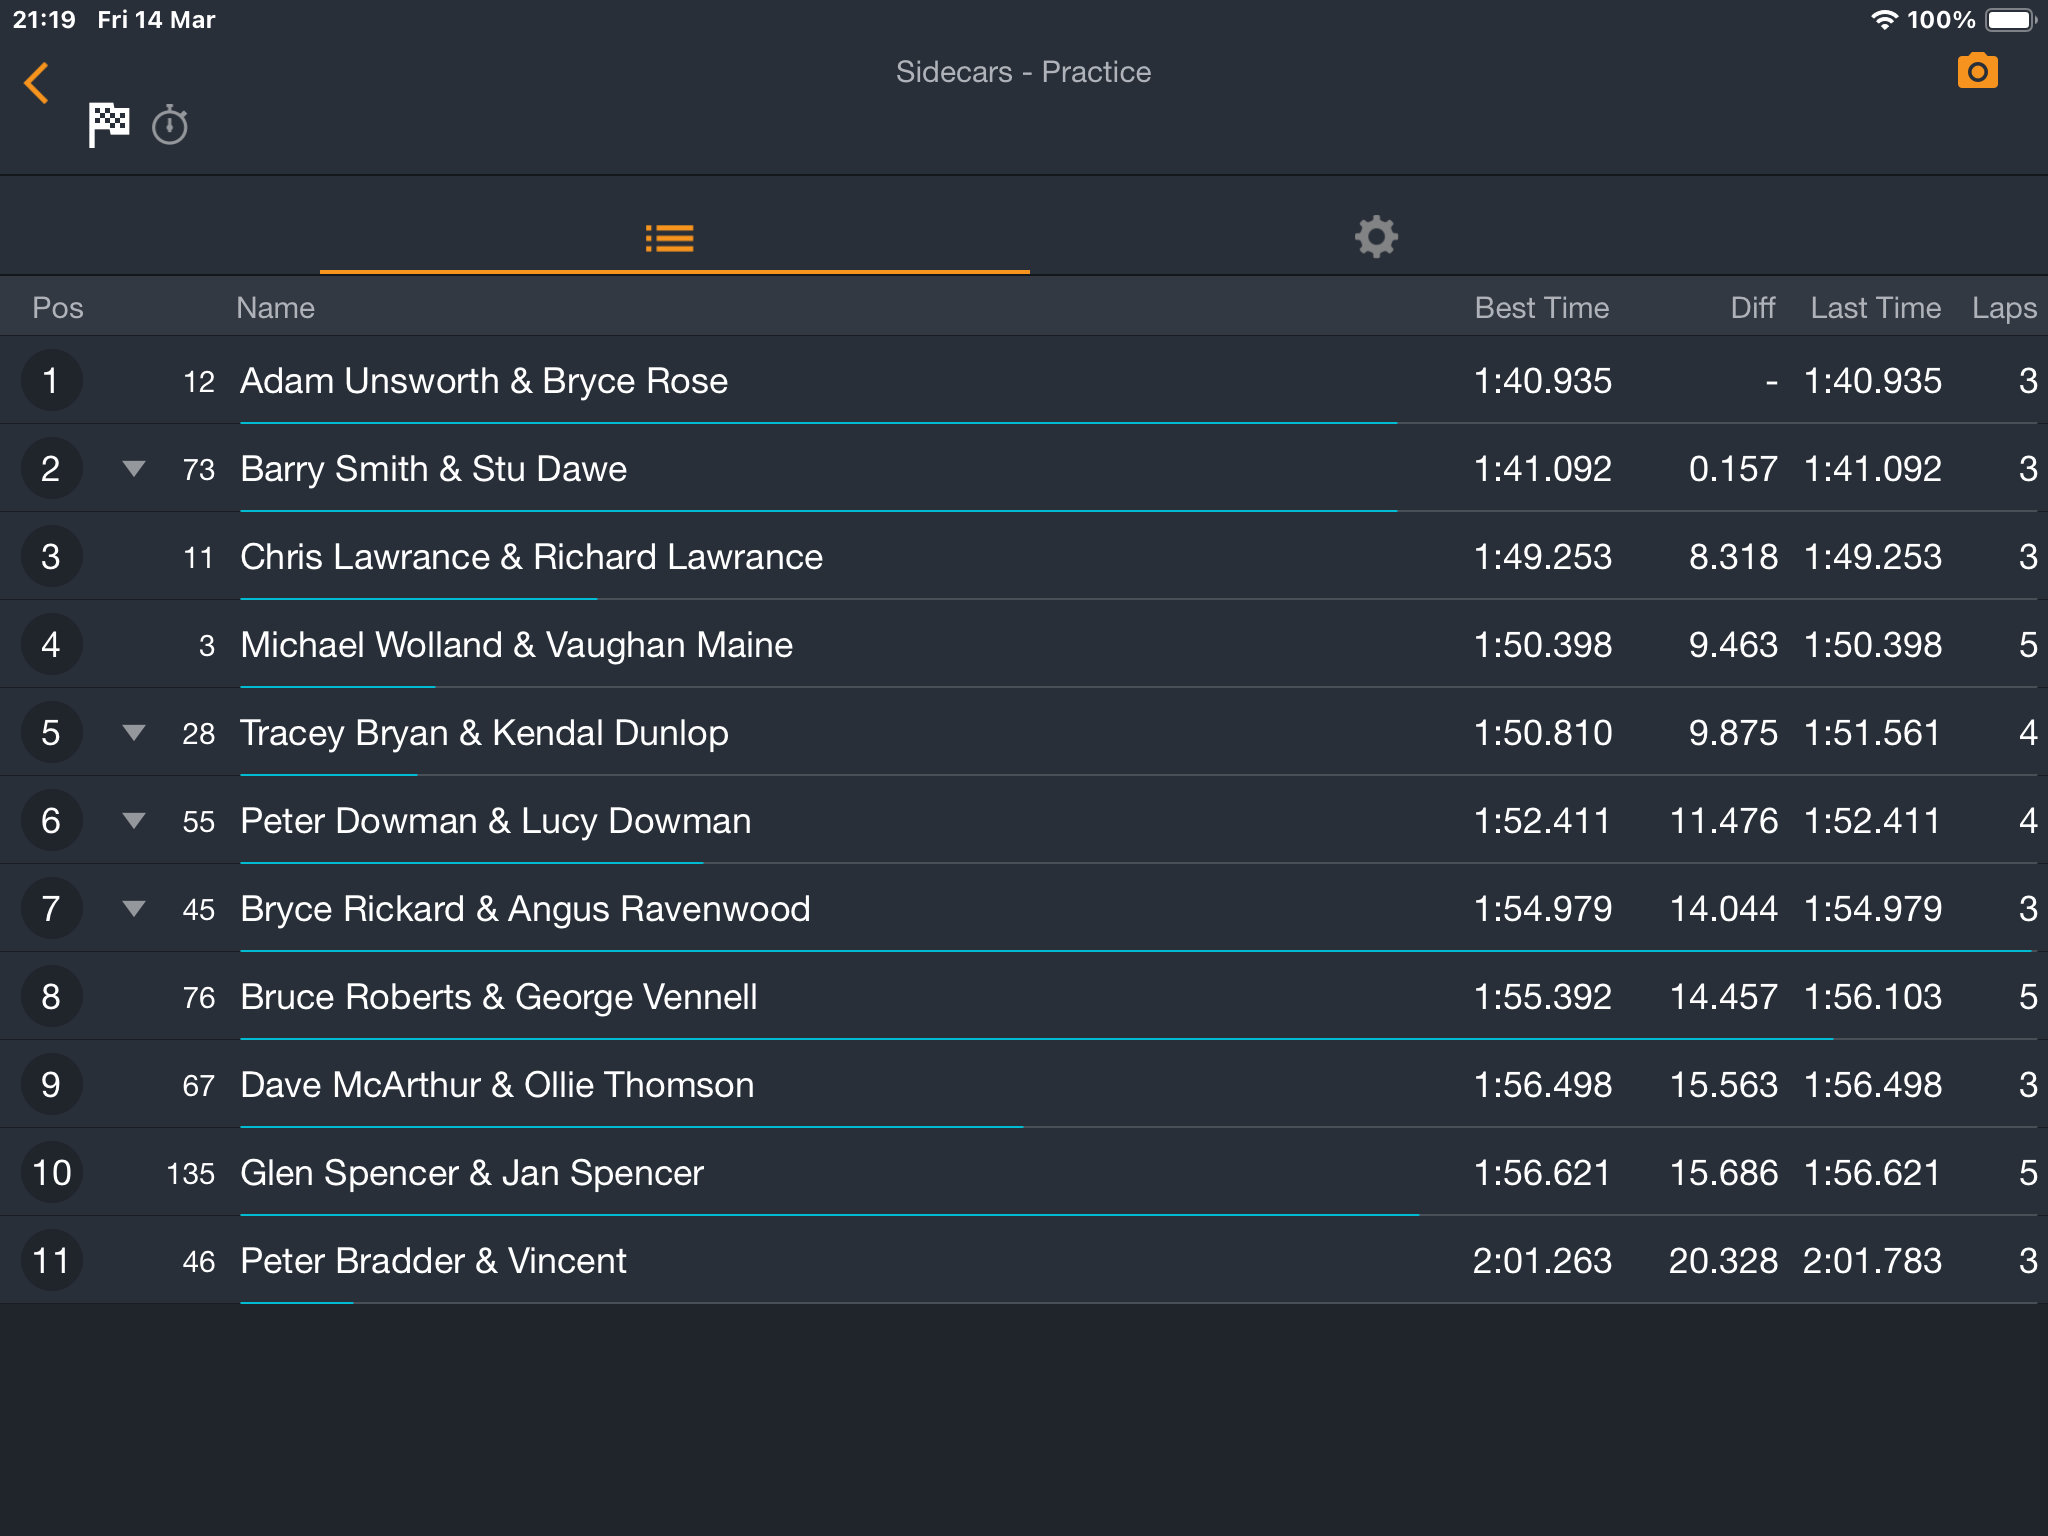Expand Barry Smith & Stu Dawe row arrow

(x=134, y=468)
